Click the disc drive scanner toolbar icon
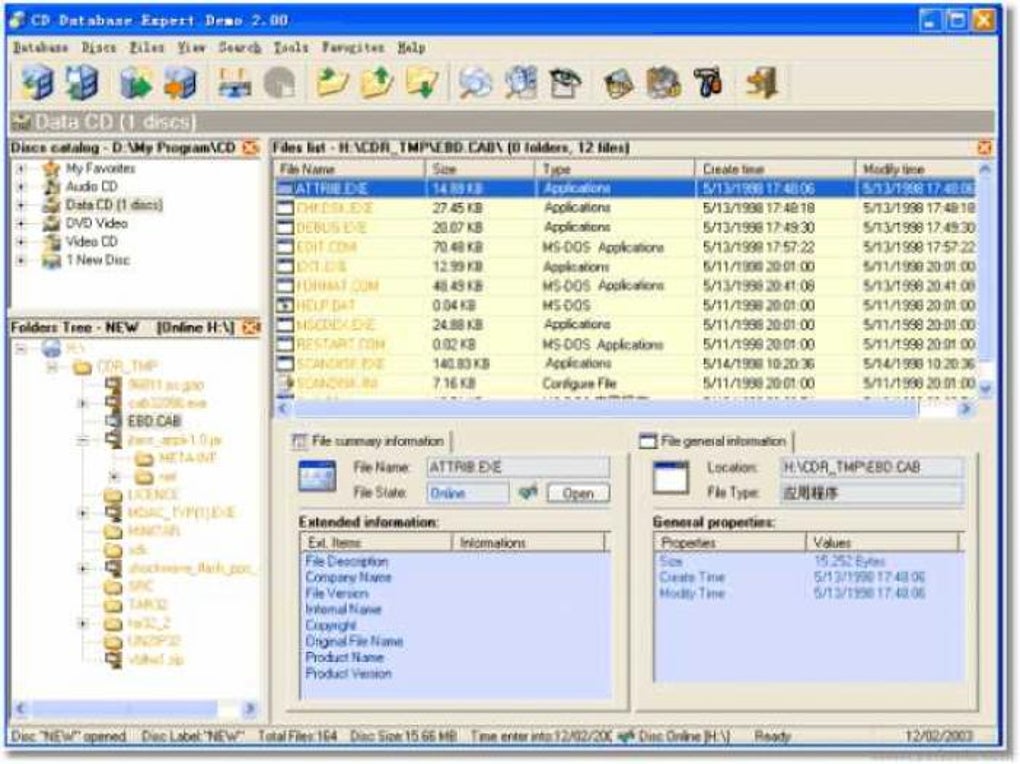Screen dimensions: 1020x764 click(234, 83)
